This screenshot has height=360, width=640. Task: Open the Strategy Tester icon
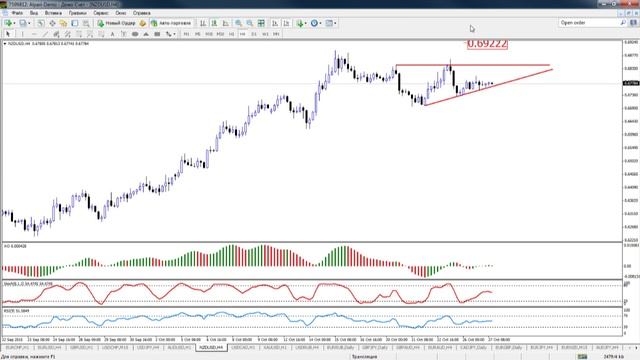pyautogui.click(x=86, y=23)
